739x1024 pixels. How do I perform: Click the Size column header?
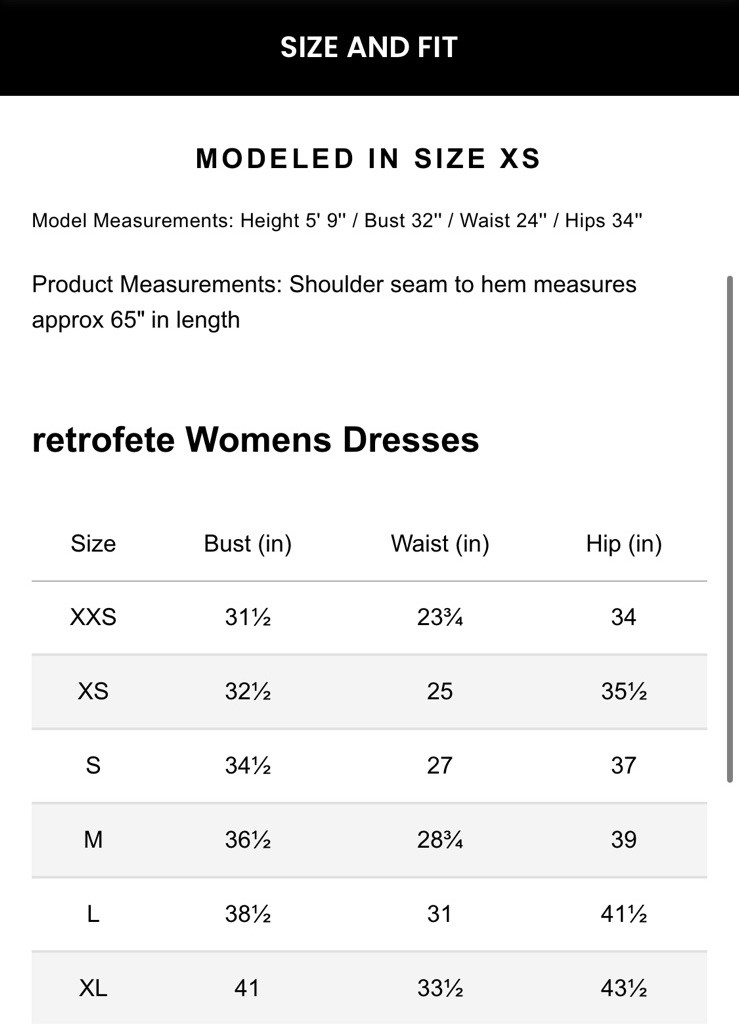(x=93, y=543)
